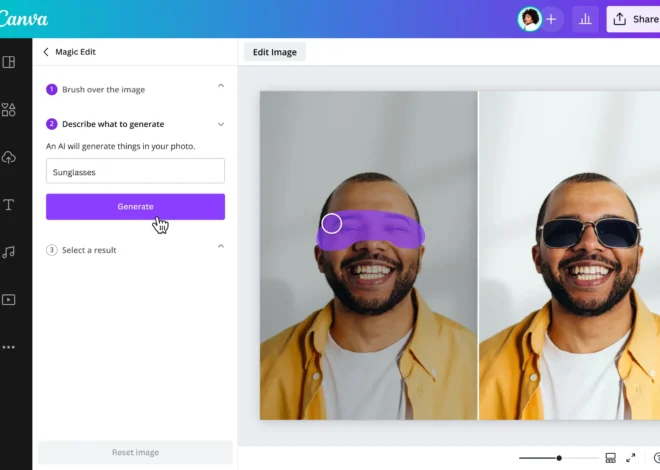Click the purple Generate button
Image resolution: width=660 pixels, height=470 pixels.
coord(136,207)
